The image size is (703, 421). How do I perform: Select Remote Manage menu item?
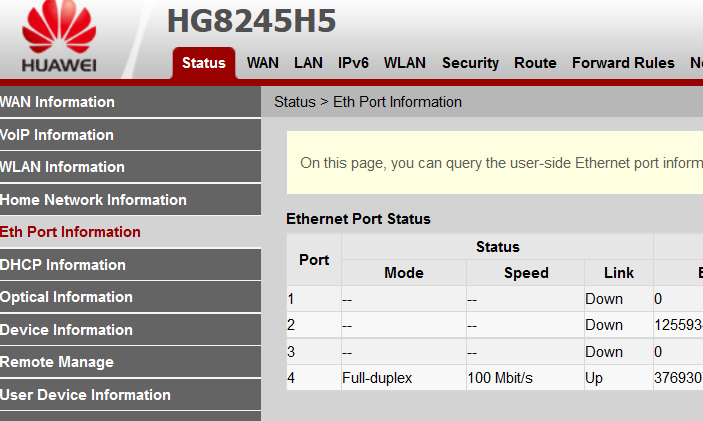tap(130, 362)
